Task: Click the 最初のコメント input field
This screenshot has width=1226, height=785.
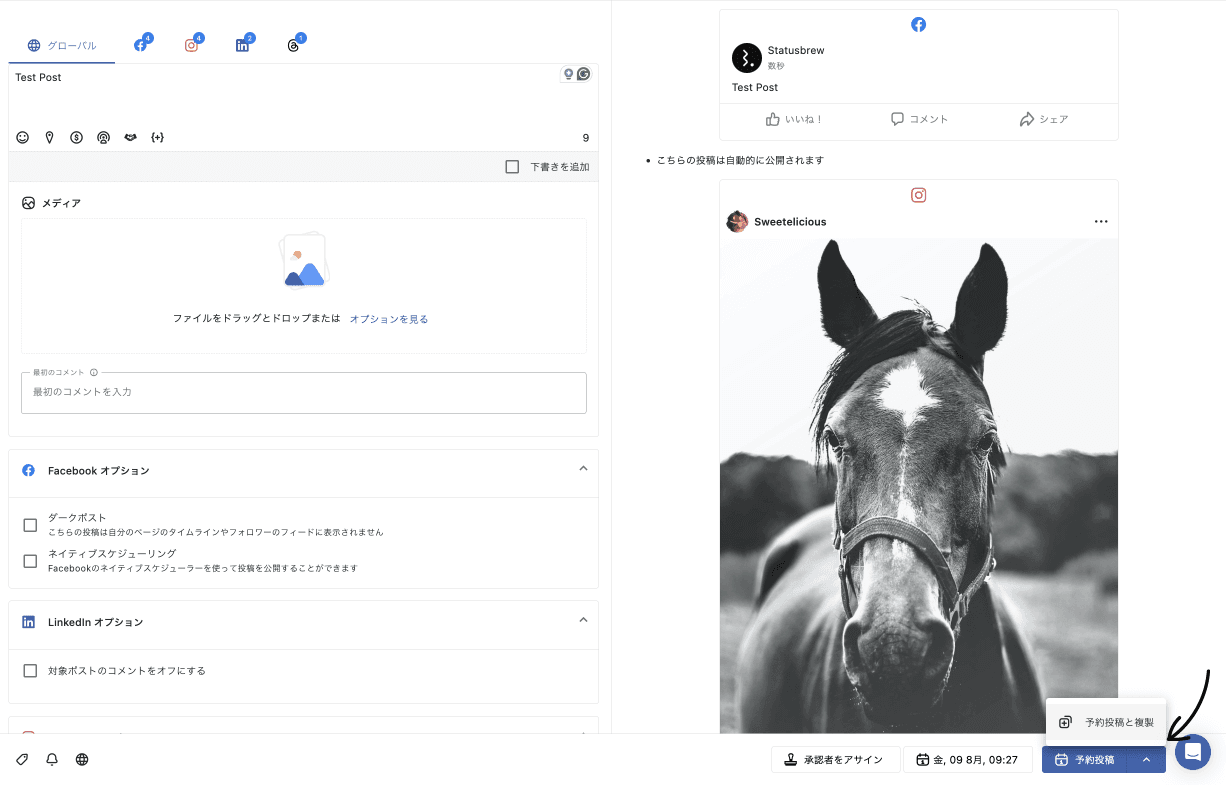Action: click(303, 393)
